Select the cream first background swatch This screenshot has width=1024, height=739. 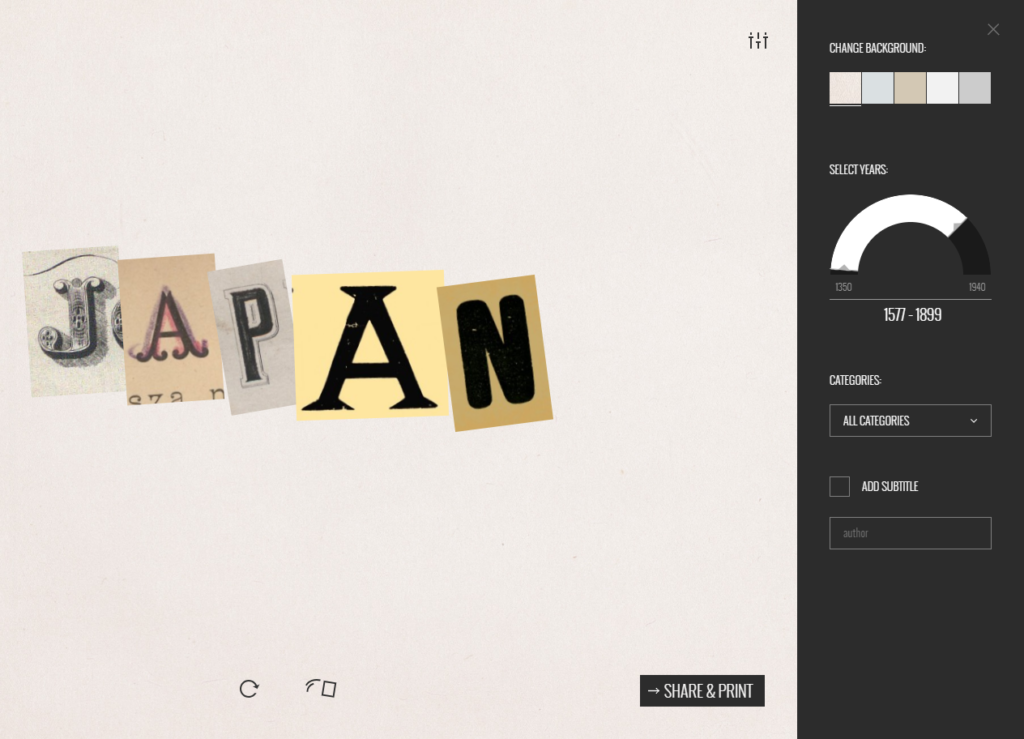[845, 87]
